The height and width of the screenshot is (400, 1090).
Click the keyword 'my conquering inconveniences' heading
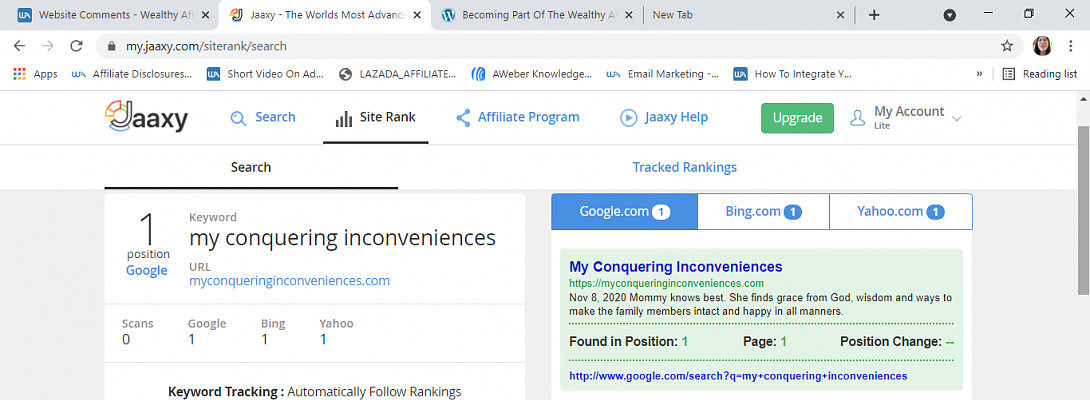click(343, 238)
